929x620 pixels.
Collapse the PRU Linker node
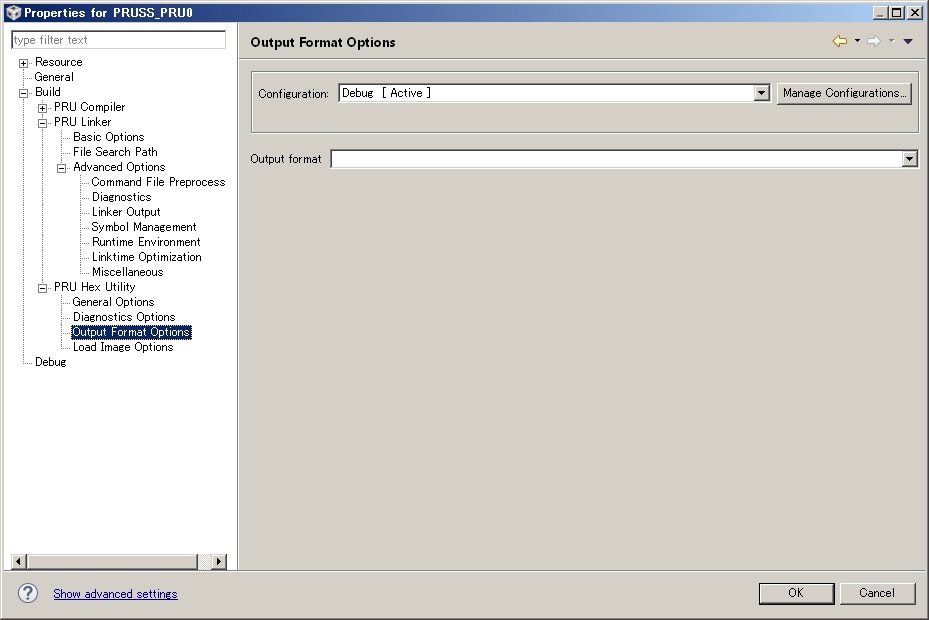click(x=42, y=123)
